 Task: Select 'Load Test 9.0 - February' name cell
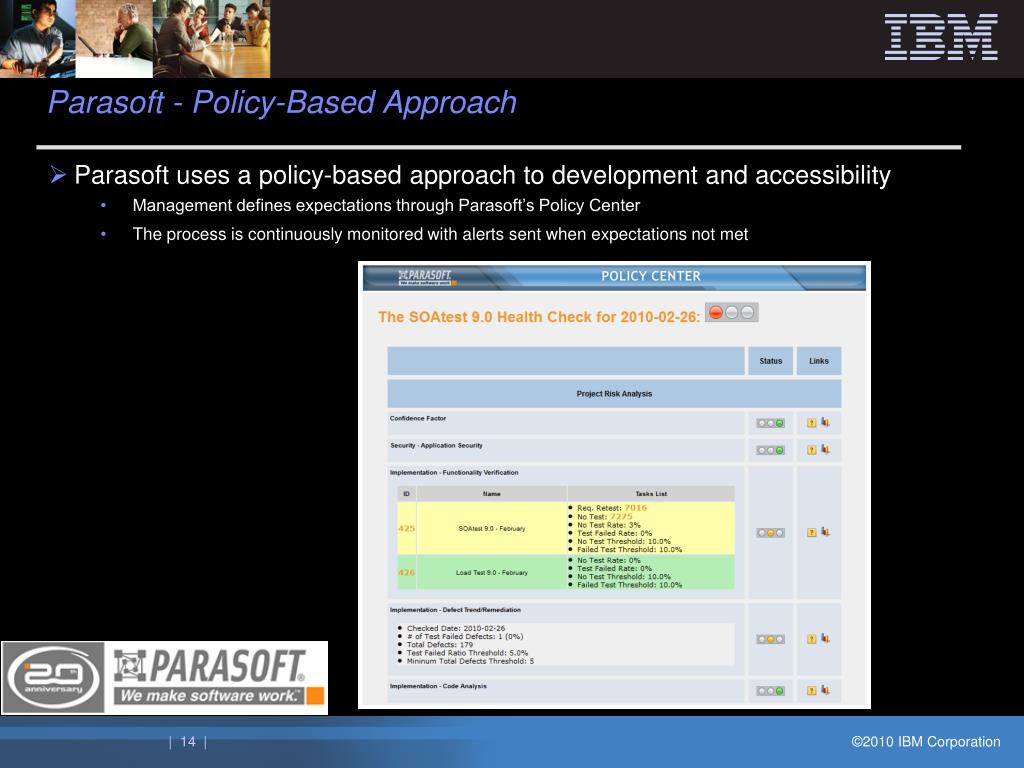pyautogui.click(x=492, y=573)
